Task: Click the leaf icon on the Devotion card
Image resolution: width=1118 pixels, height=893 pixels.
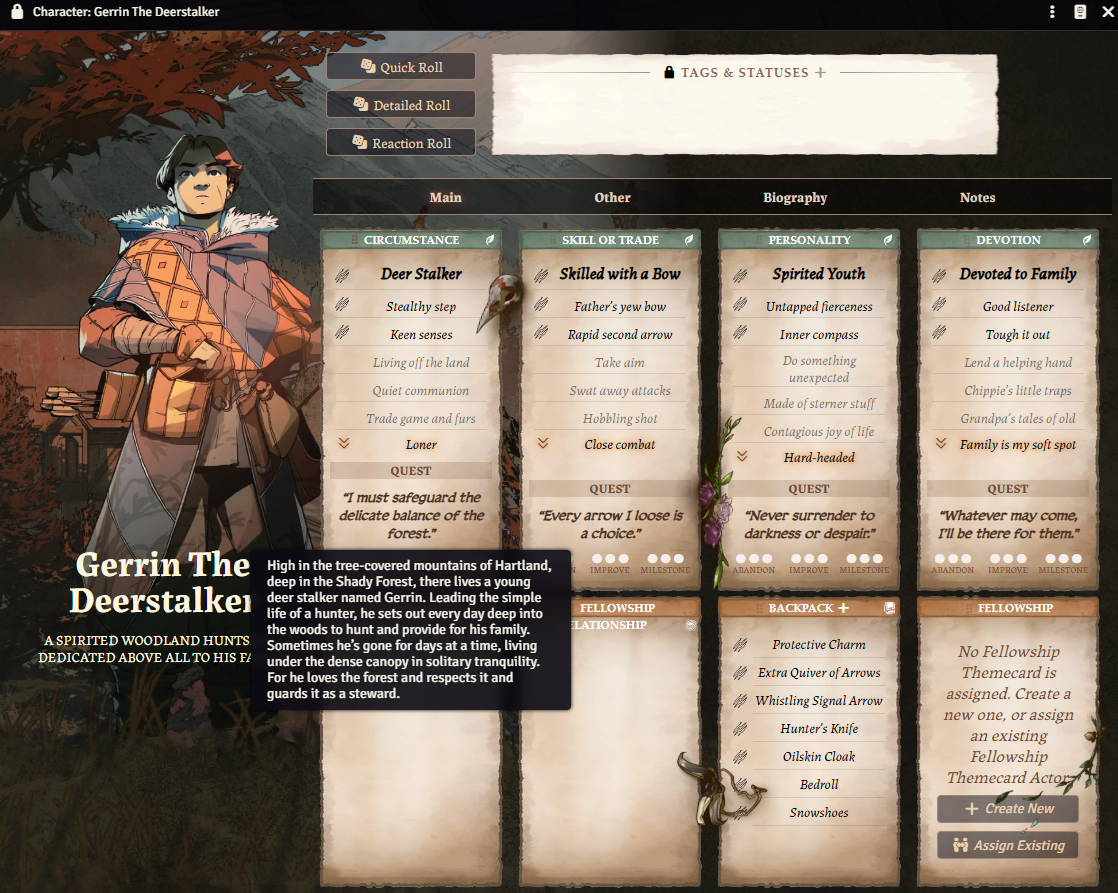Action: (1087, 240)
